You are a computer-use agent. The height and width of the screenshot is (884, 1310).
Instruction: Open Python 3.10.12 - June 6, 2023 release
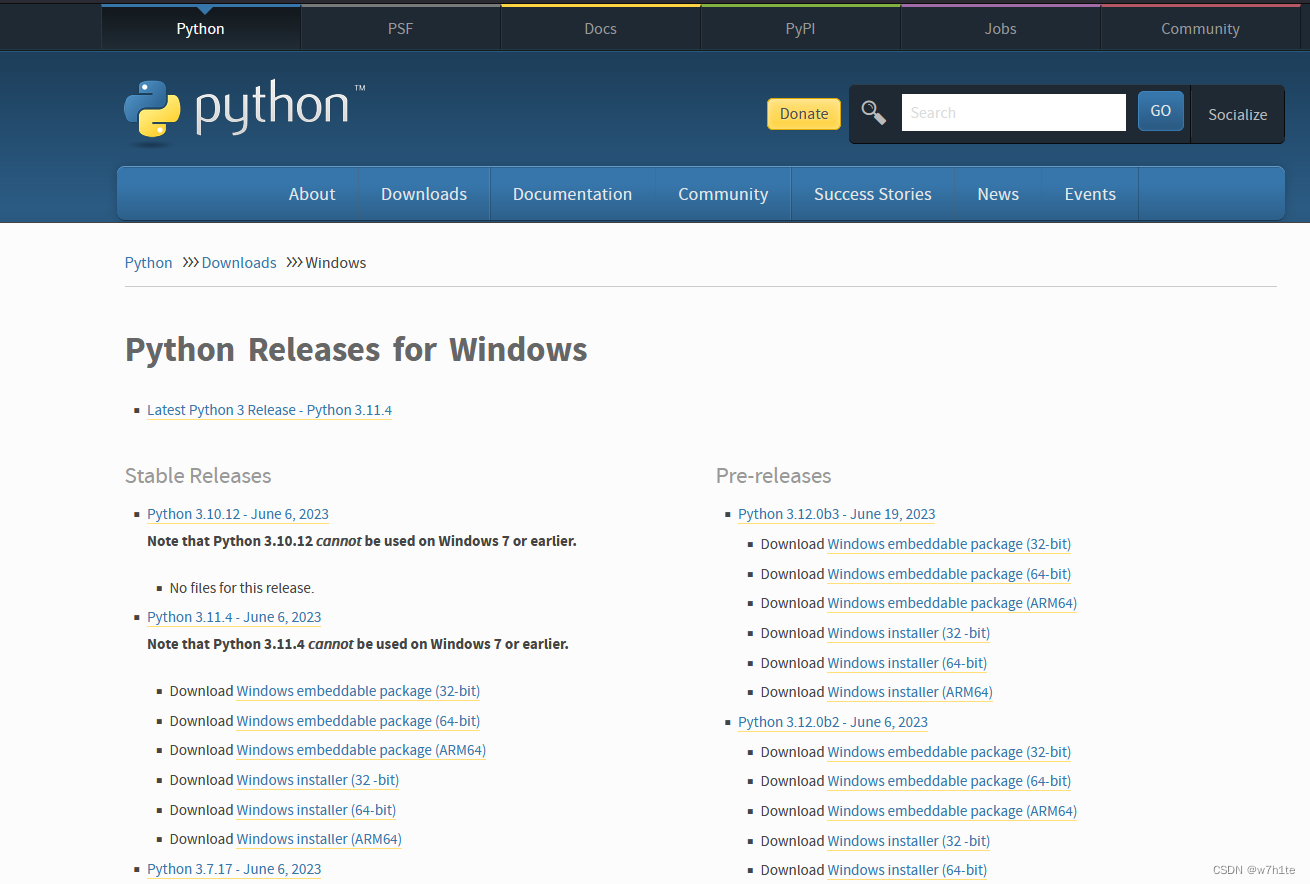pos(238,514)
